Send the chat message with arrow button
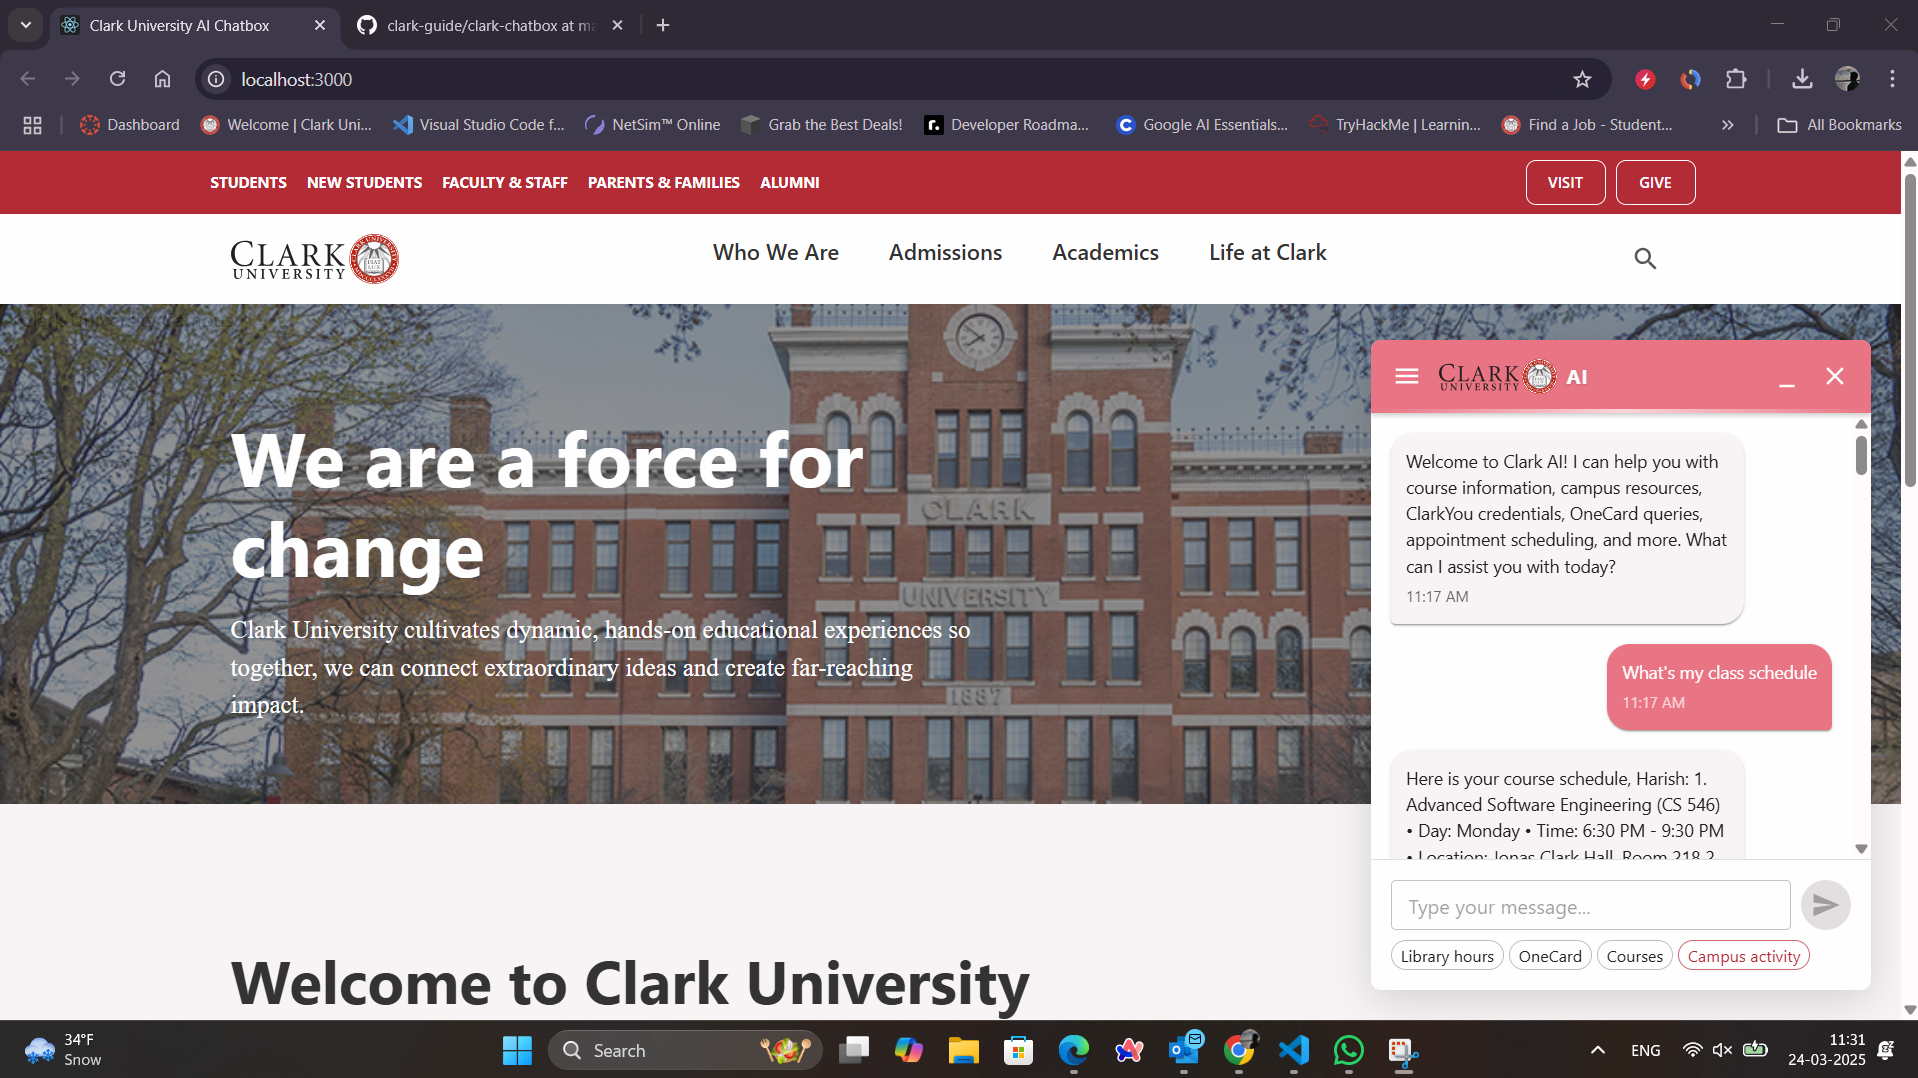 (1825, 905)
